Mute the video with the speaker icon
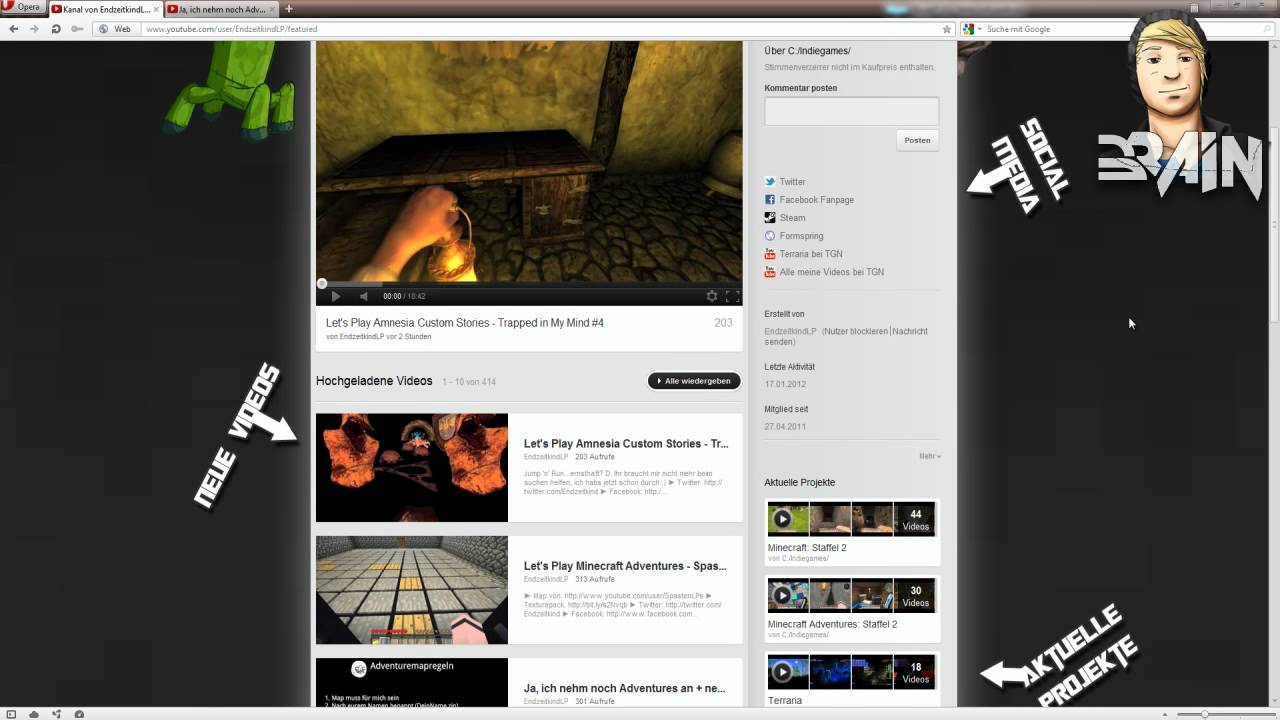This screenshot has height=720, width=1280. coord(364,296)
